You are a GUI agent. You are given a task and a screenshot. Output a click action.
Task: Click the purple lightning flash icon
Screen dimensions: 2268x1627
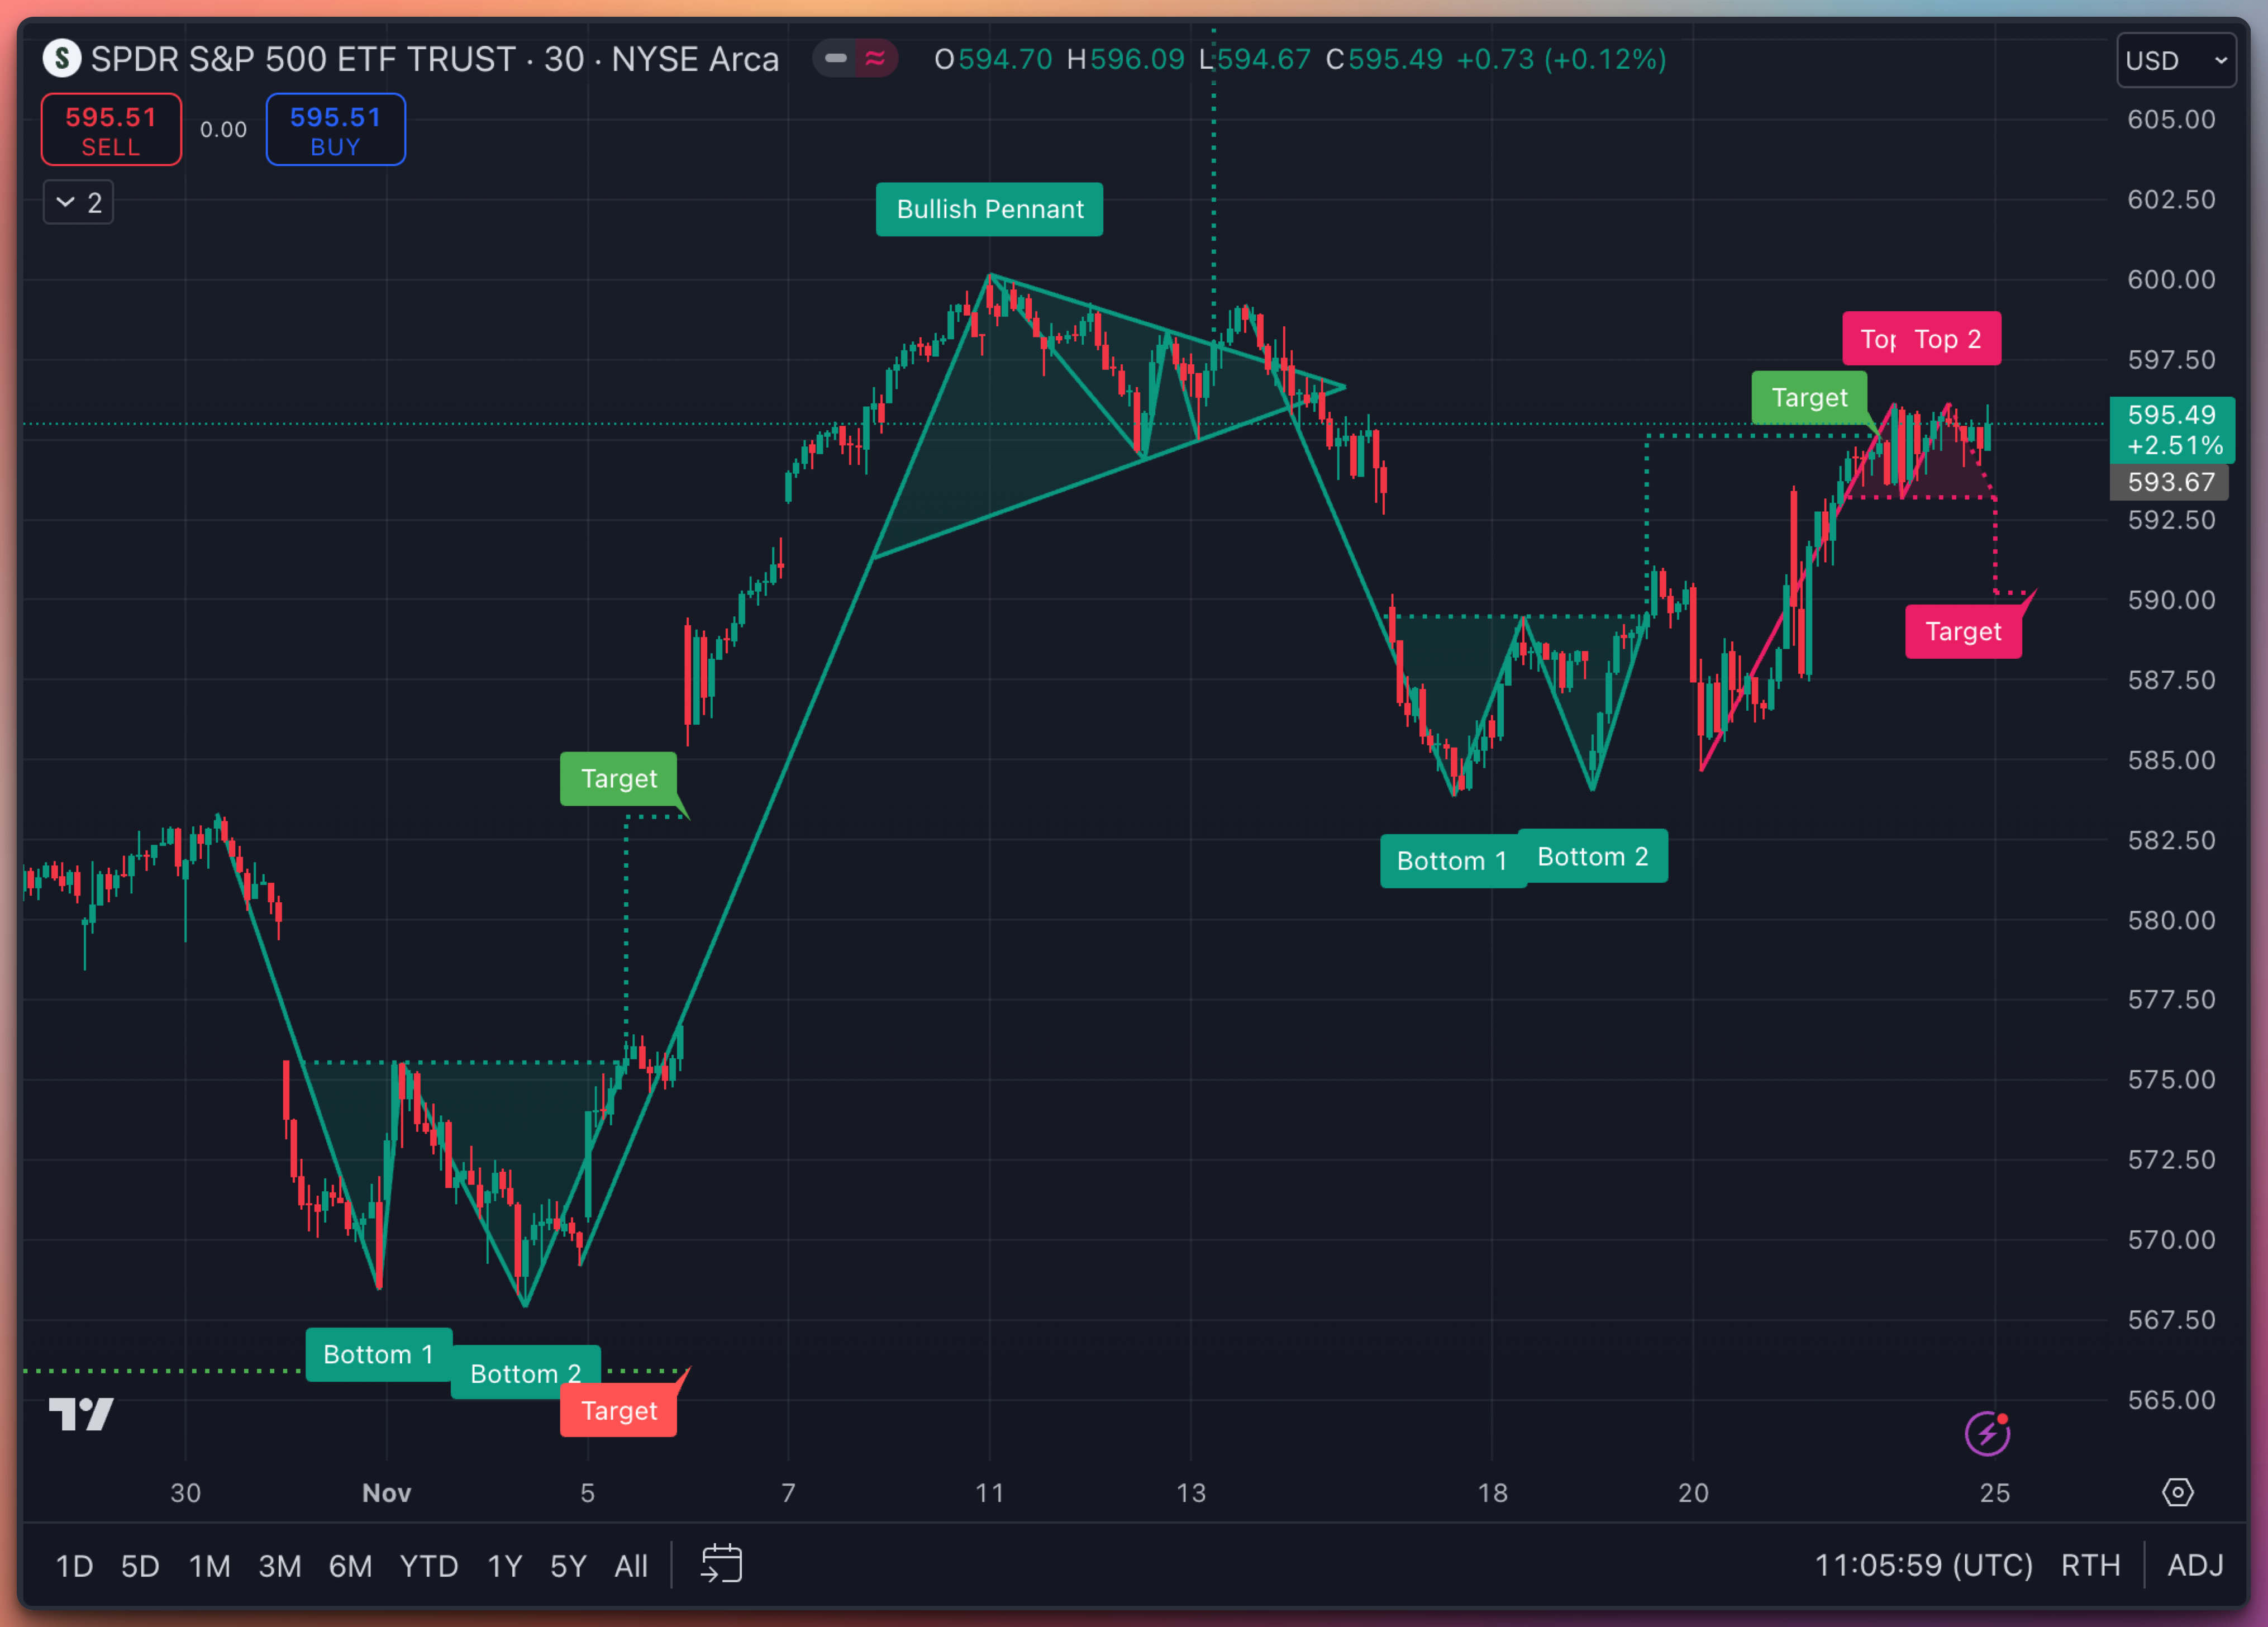click(1987, 1434)
